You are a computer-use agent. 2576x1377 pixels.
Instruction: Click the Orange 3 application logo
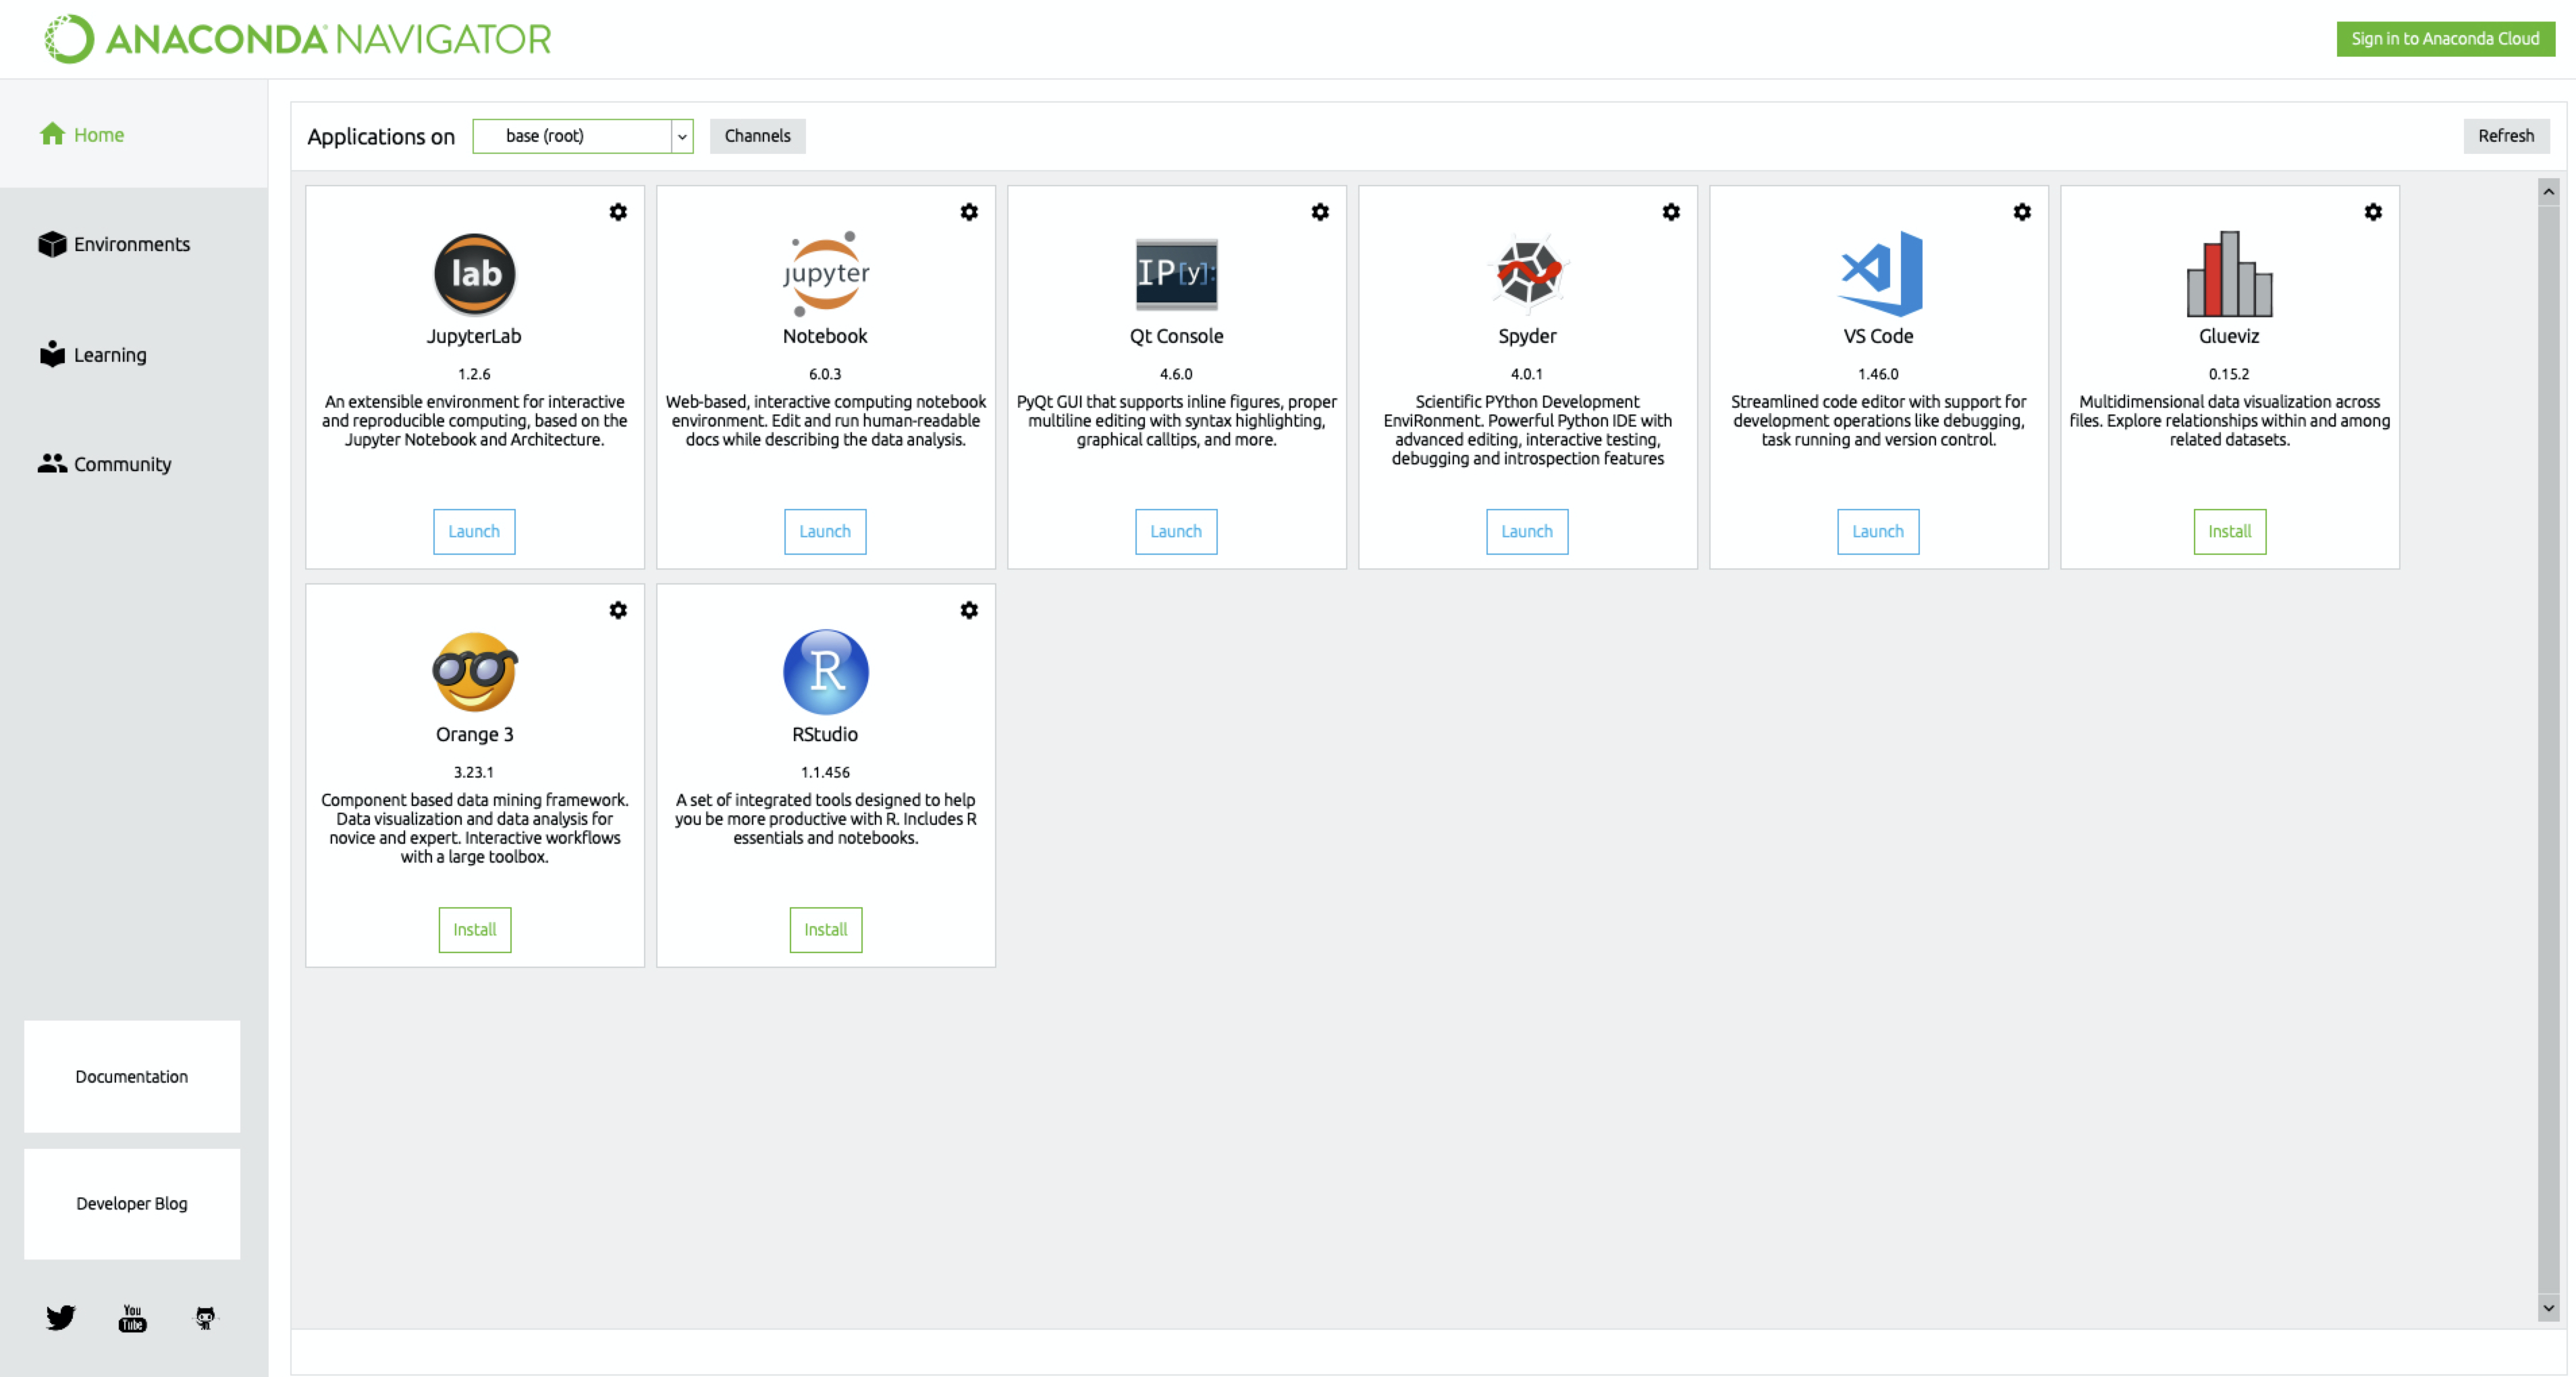click(x=474, y=671)
